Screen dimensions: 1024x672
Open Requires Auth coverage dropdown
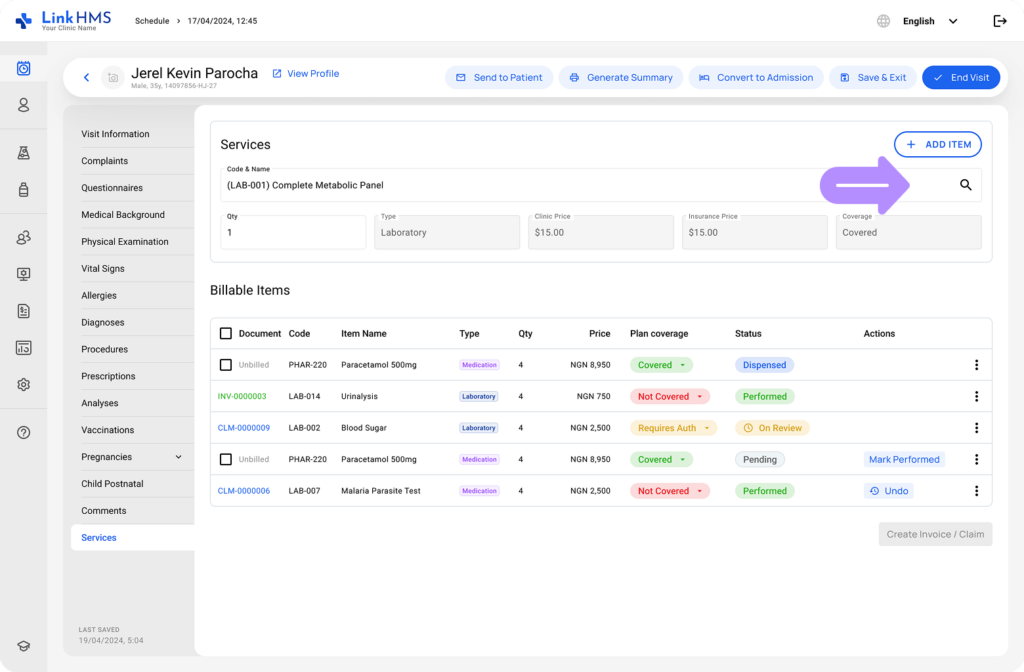click(673, 428)
